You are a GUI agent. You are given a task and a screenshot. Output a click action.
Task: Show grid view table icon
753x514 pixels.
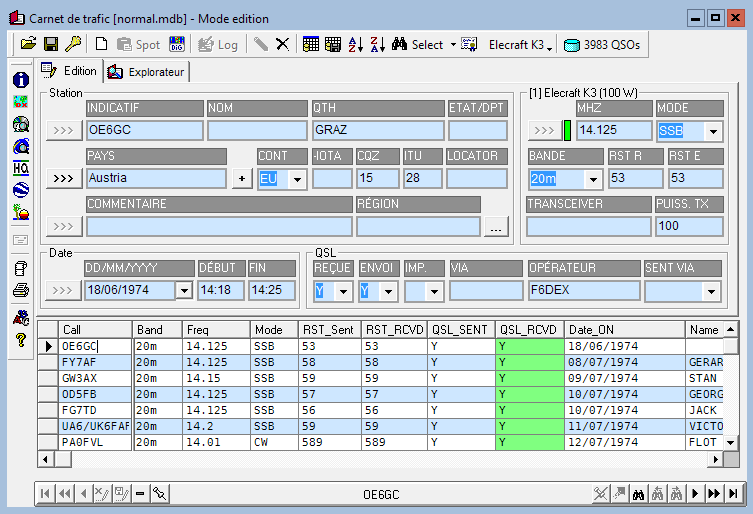pyautogui.click(x=311, y=44)
